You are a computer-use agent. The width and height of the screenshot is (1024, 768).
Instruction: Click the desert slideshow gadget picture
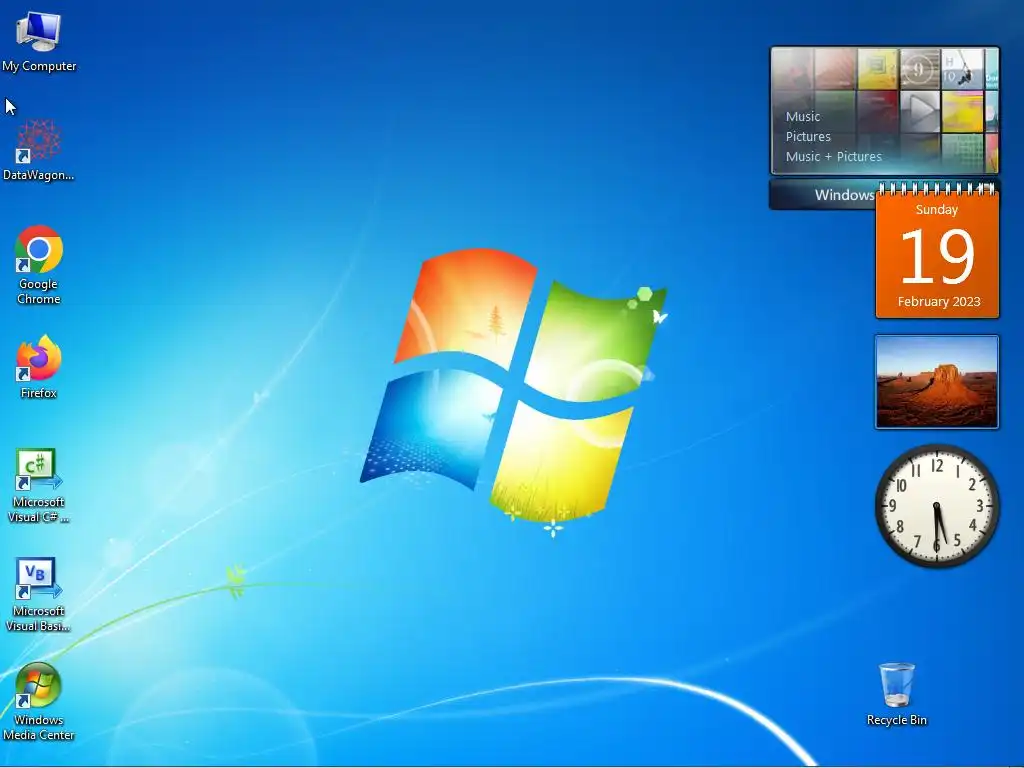coord(936,382)
